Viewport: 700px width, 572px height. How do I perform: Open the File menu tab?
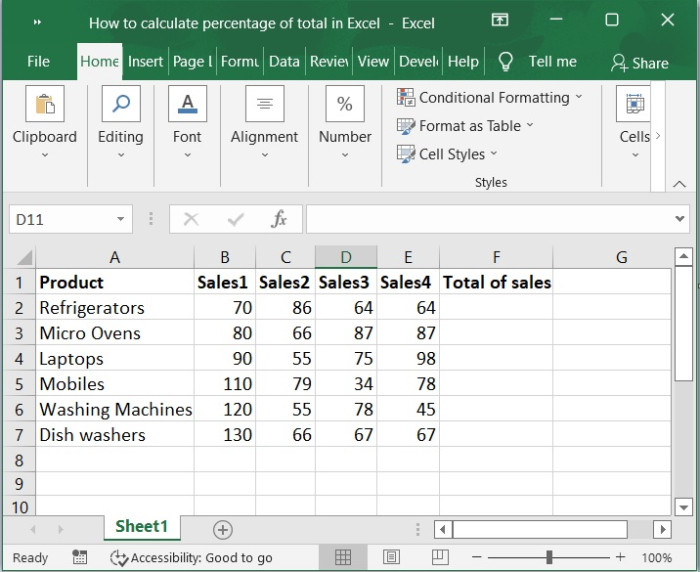[38, 62]
